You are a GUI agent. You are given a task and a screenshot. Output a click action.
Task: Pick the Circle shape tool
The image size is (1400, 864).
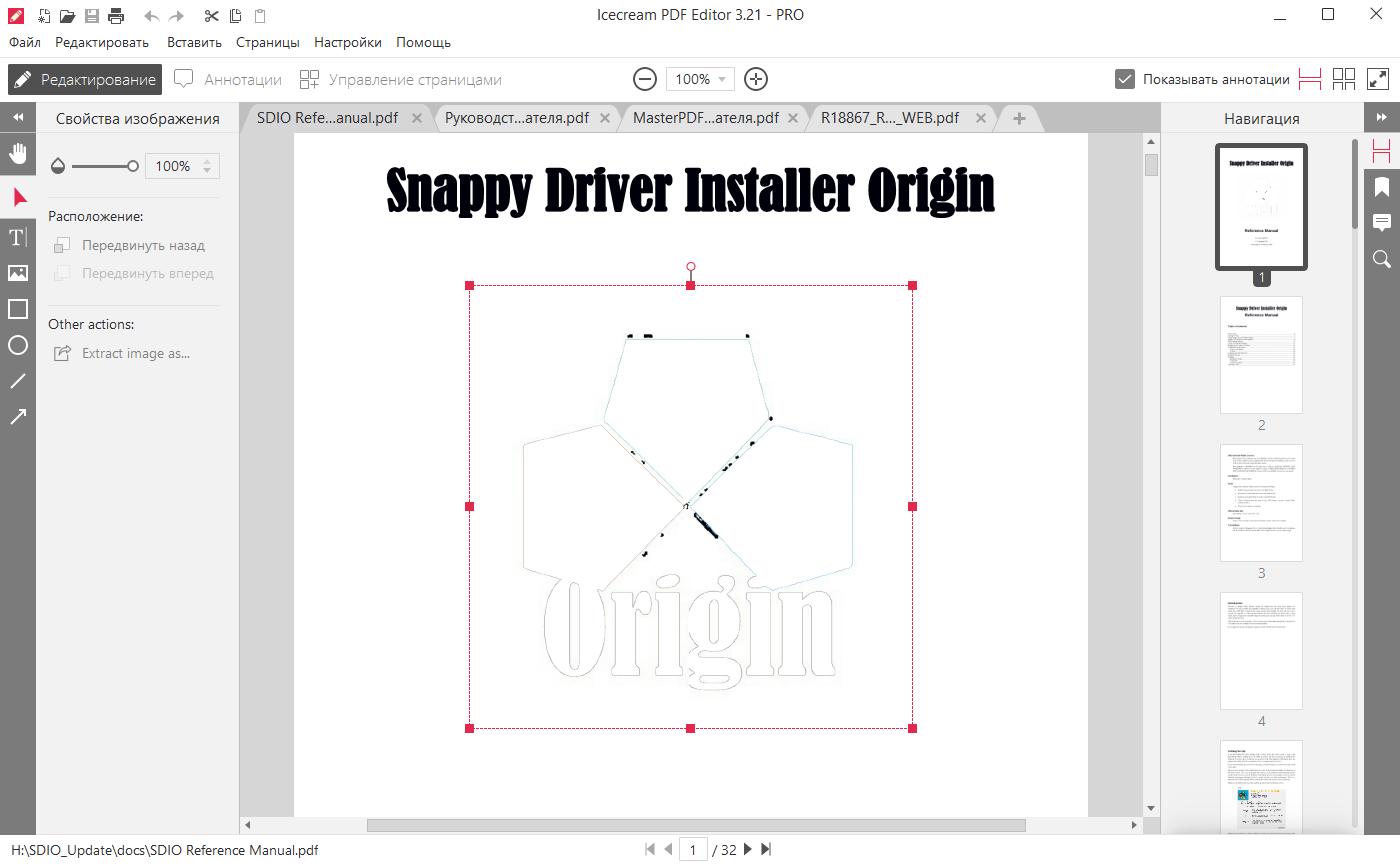tap(17, 345)
